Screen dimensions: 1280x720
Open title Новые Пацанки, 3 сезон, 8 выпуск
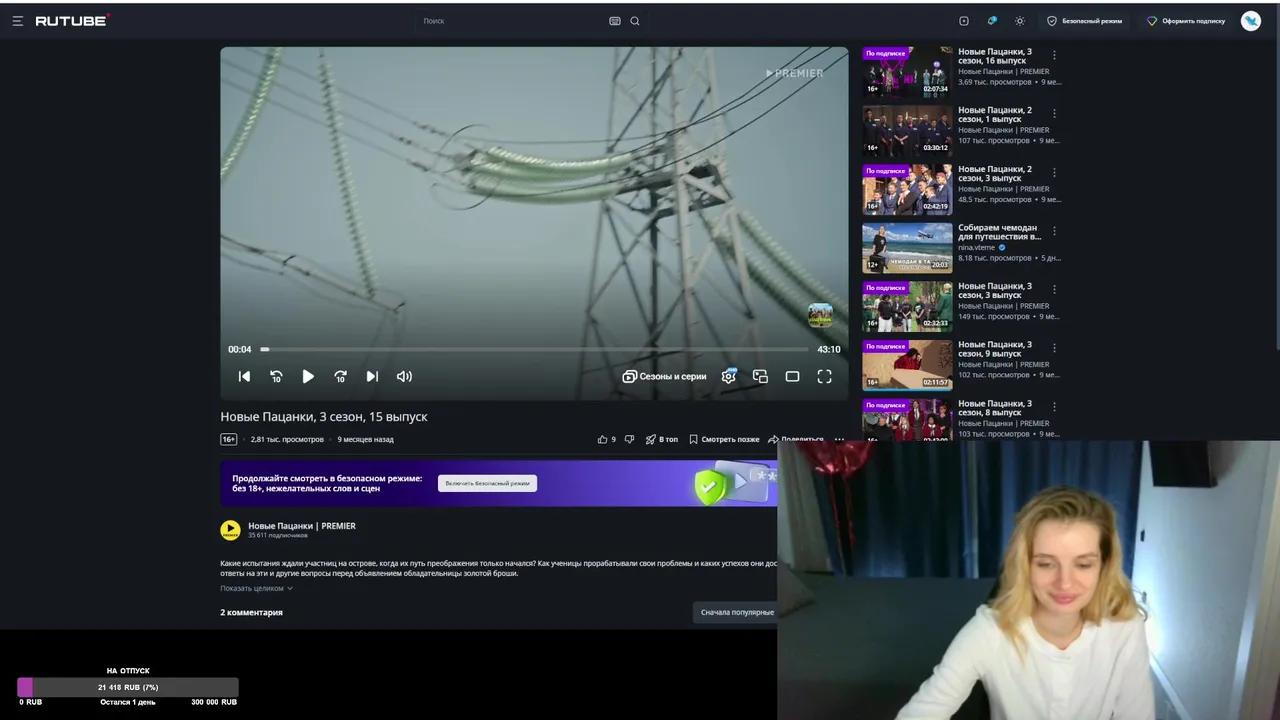pos(995,408)
